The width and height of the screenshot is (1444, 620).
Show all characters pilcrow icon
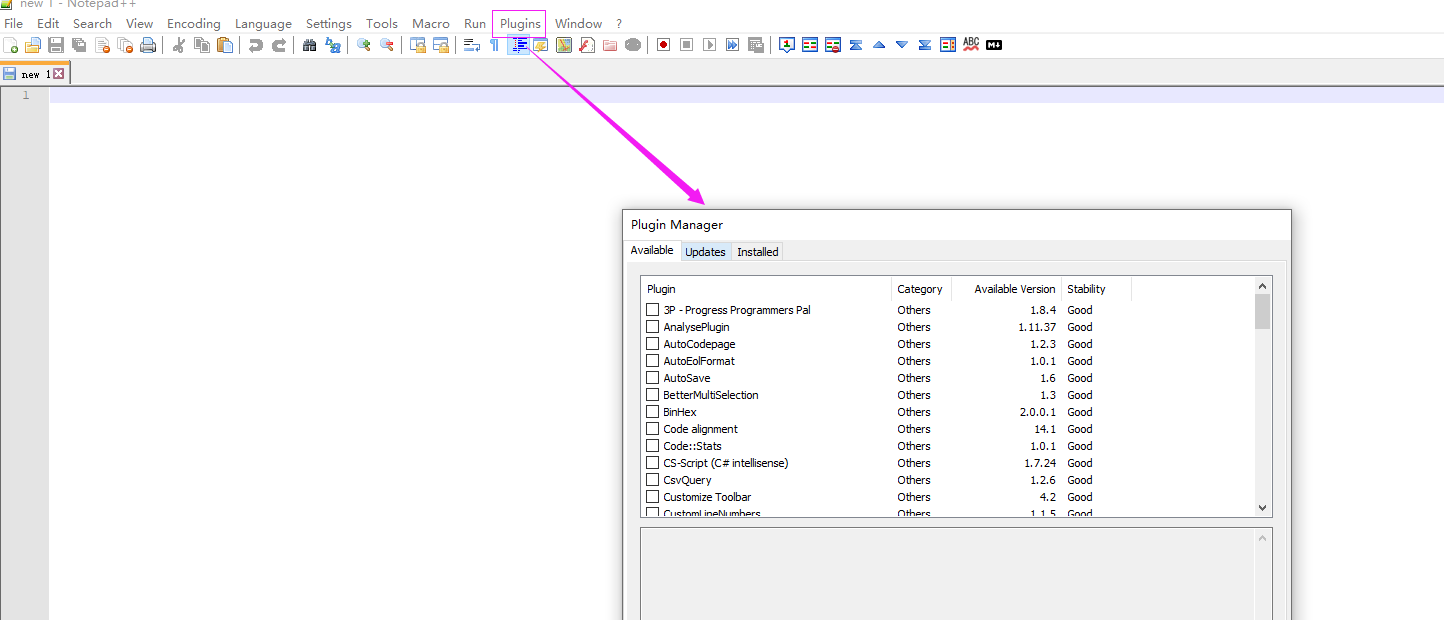click(x=494, y=45)
